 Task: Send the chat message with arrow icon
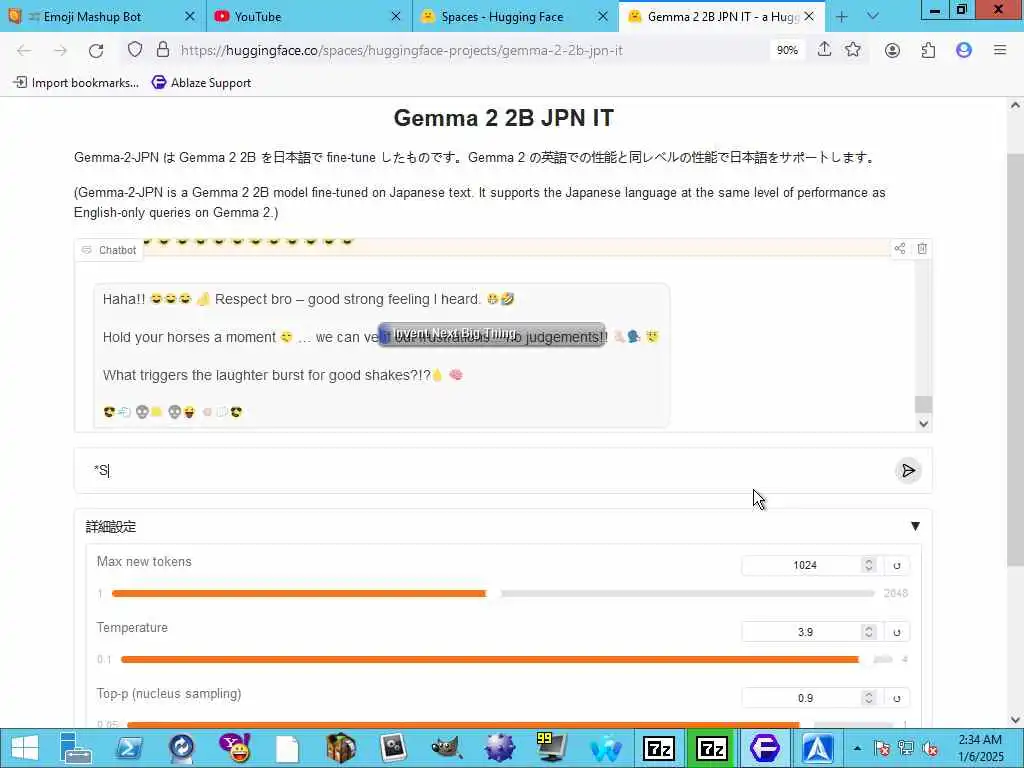(908, 470)
